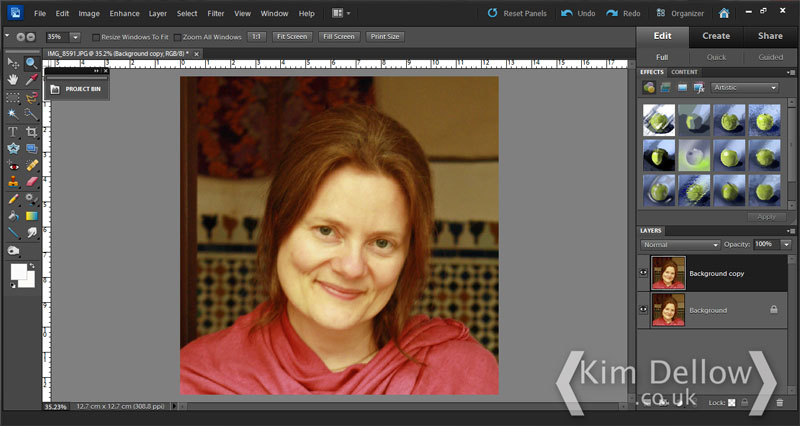Expand the Project Bin panel arrows
Screen dimensions: 800x426
coord(96,71)
